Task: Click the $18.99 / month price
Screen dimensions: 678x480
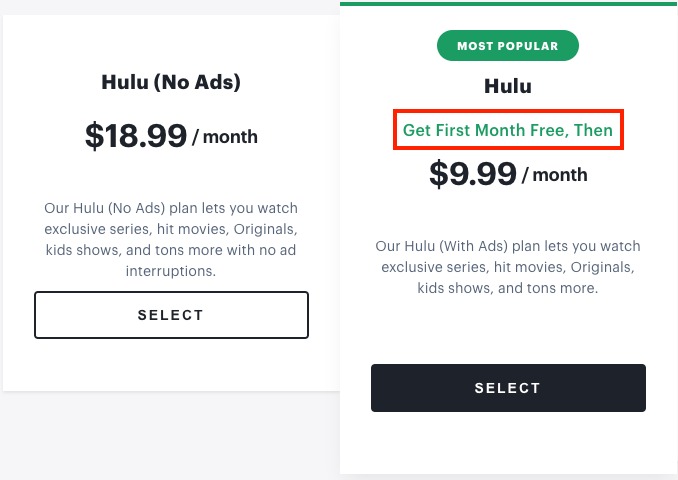Action: [171, 136]
